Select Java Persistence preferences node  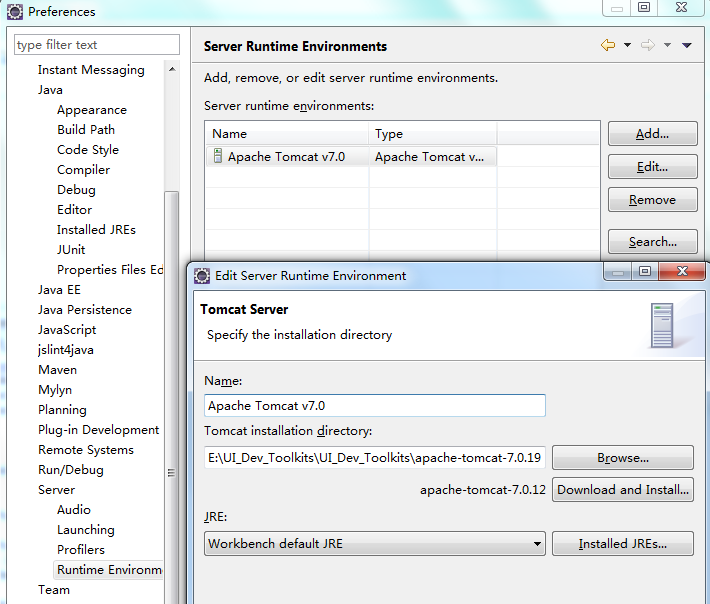tap(85, 310)
